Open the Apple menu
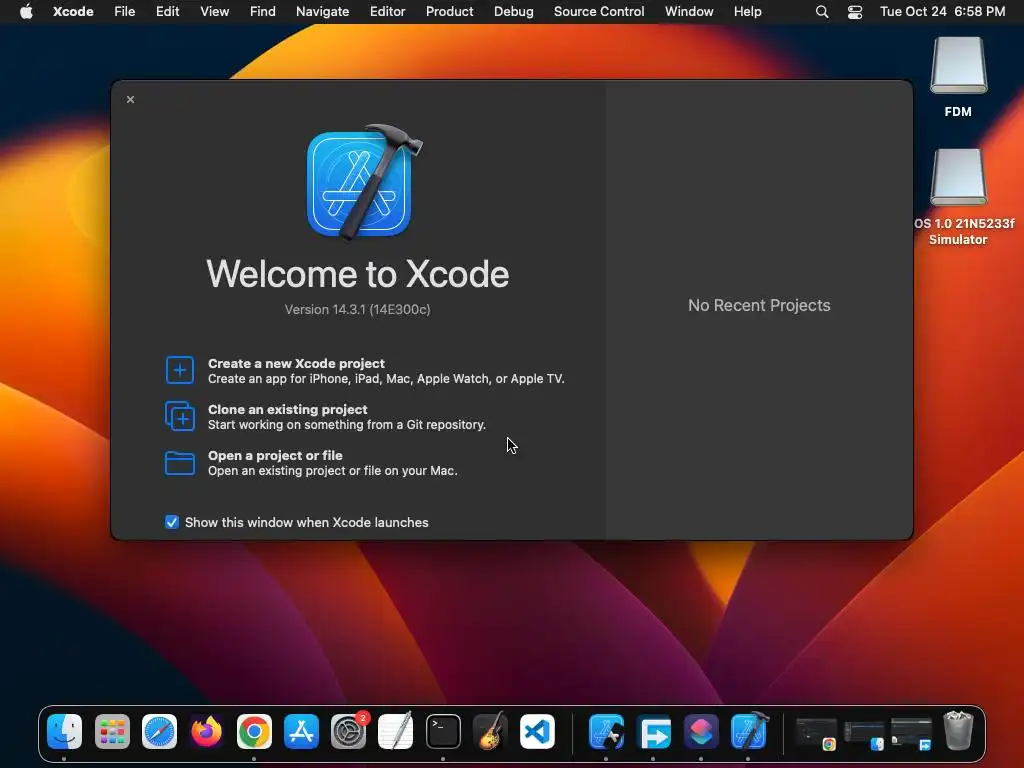This screenshot has height=768, width=1024. (x=26, y=12)
